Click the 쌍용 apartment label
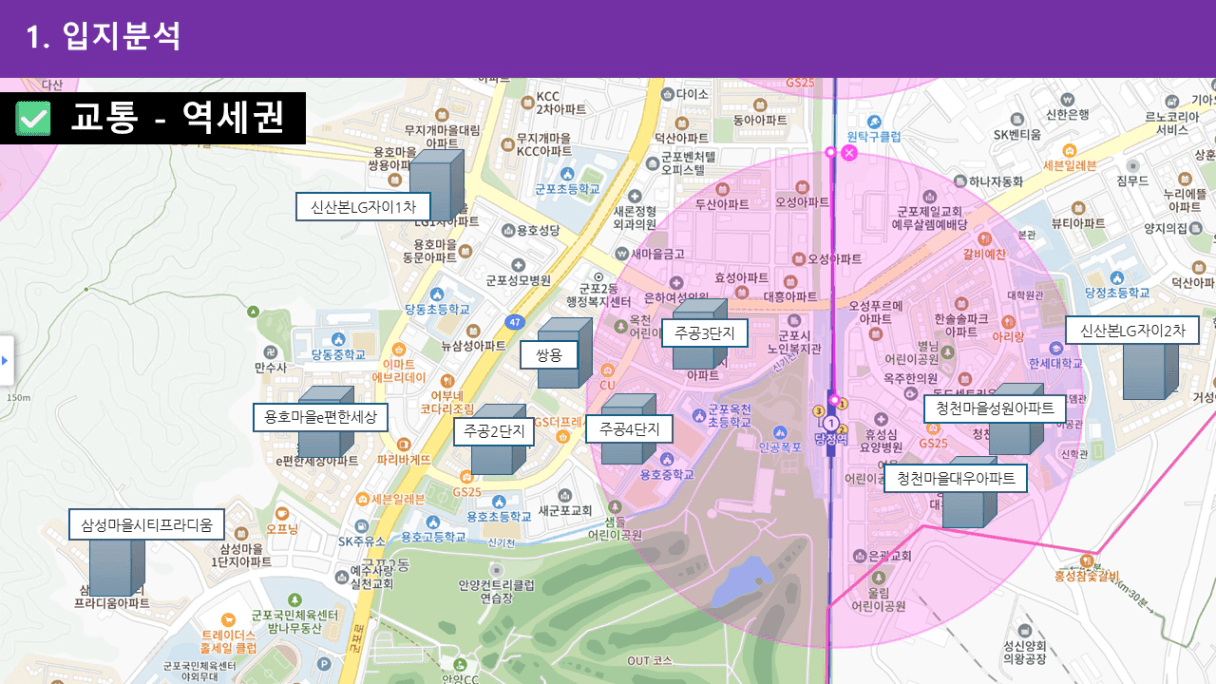 pos(549,354)
